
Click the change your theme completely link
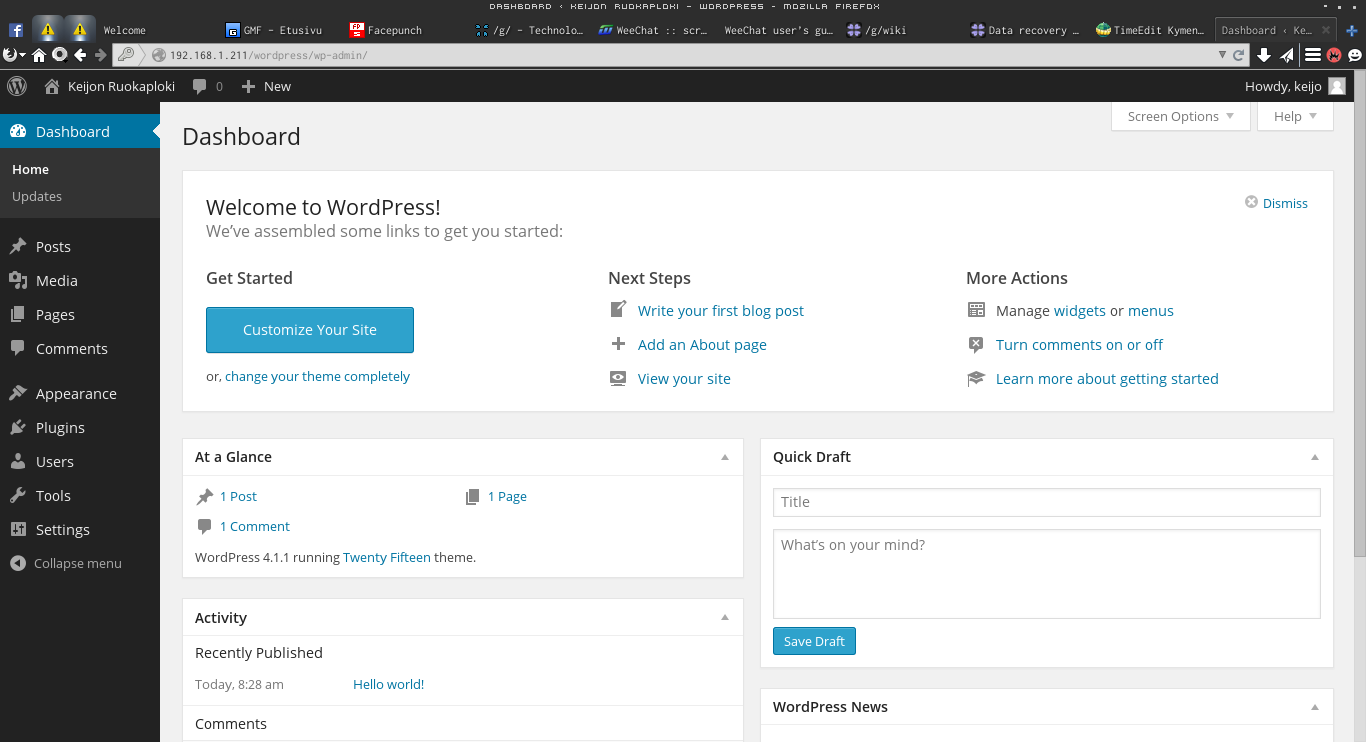(x=317, y=377)
